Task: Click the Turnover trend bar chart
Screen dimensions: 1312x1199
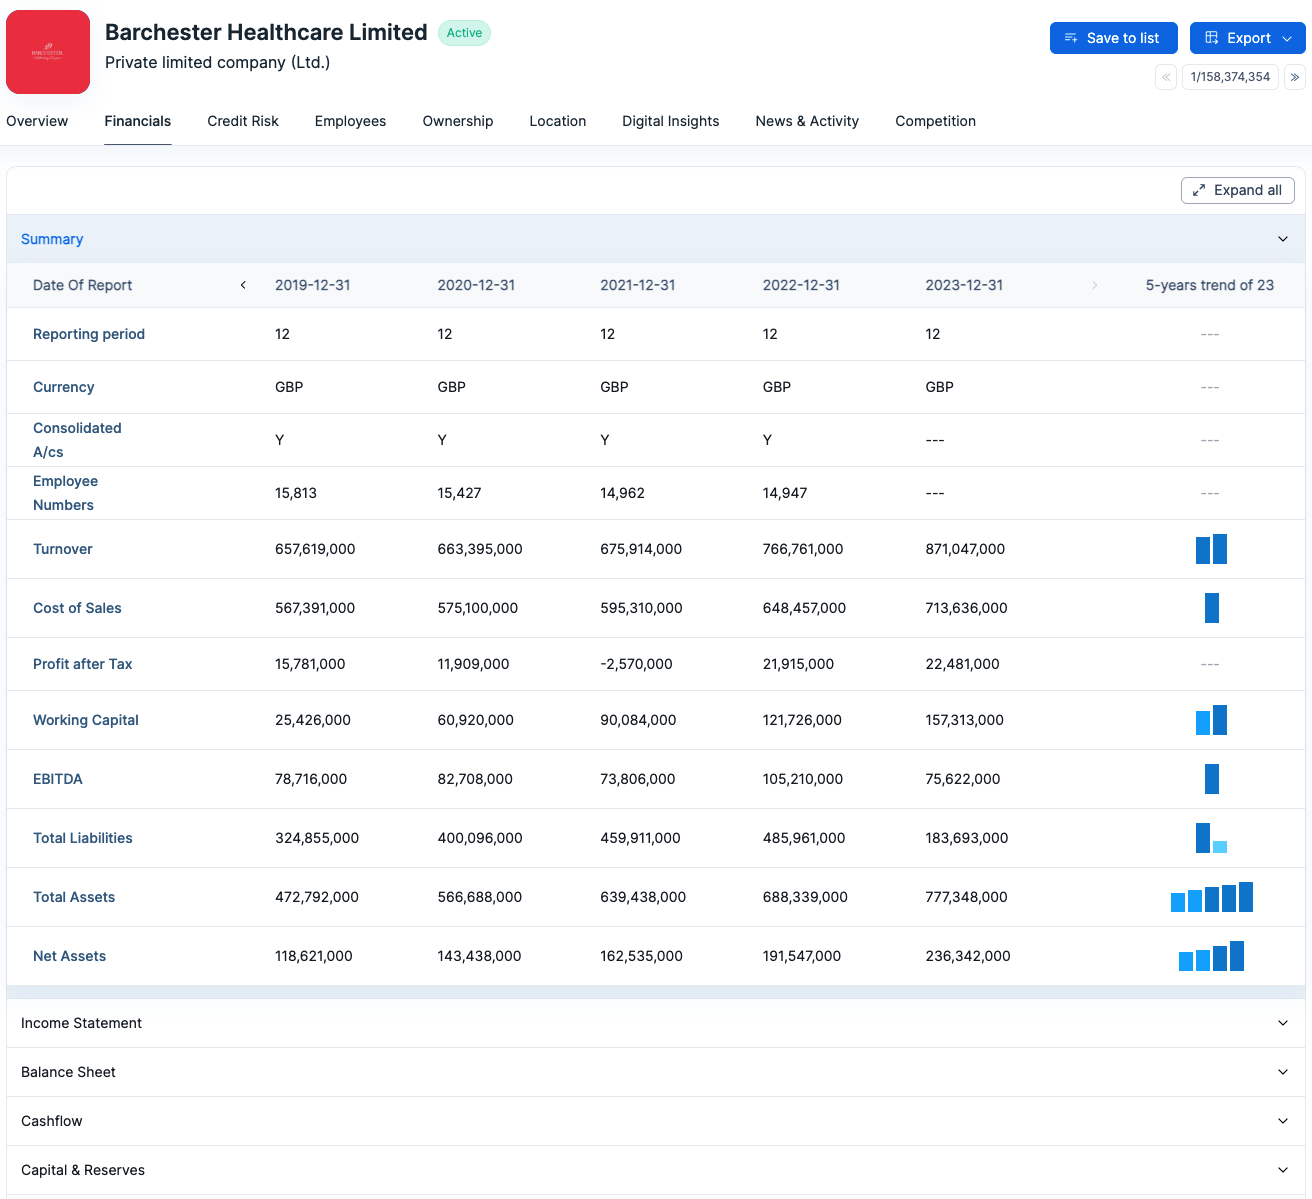Action: pyautogui.click(x=1211, y=549)
